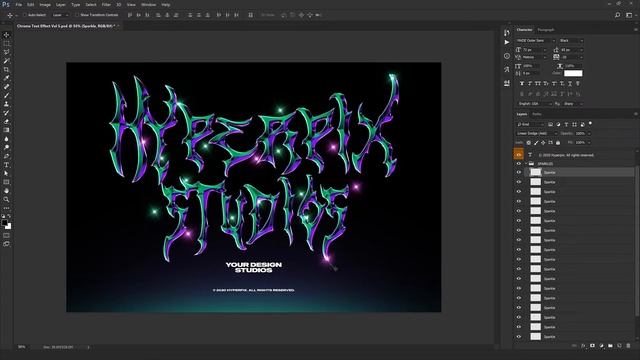Viewport: 640px width, 360px height.
Task: Select the Dodge tool
Action: [6, 147]
